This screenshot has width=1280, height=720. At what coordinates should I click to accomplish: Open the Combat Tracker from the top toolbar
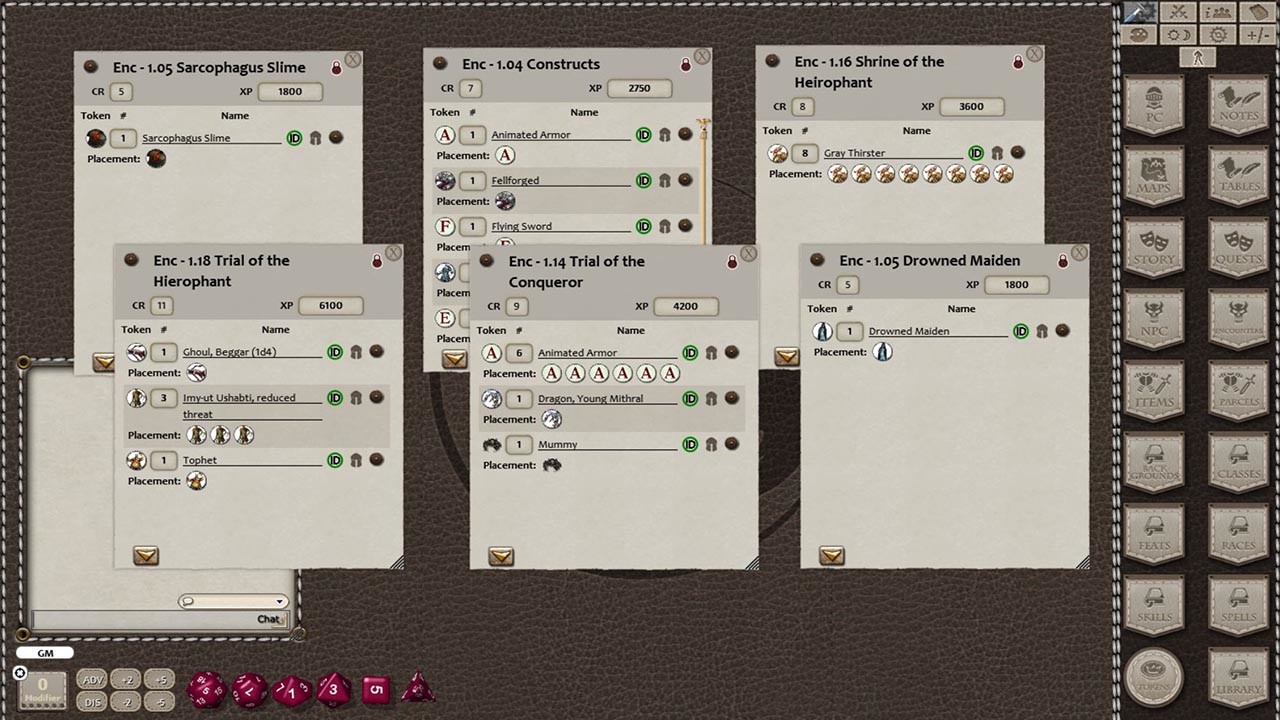(x=1177, y=12)
